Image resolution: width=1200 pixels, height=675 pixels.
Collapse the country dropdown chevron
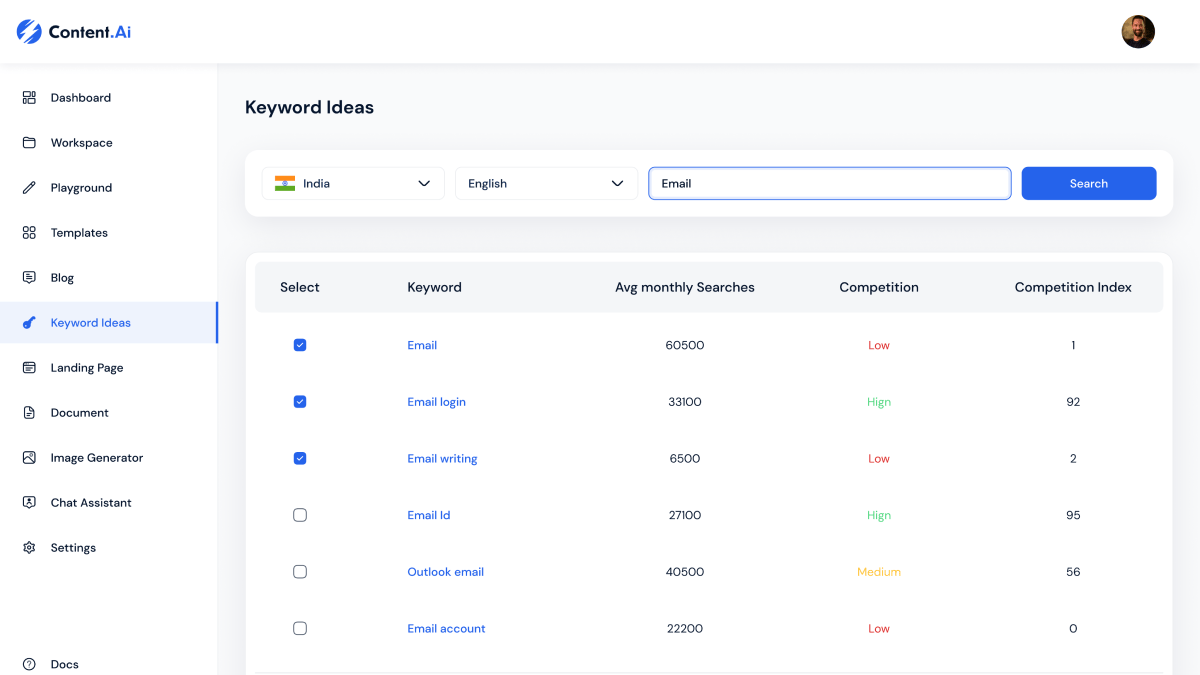point(424,183)
